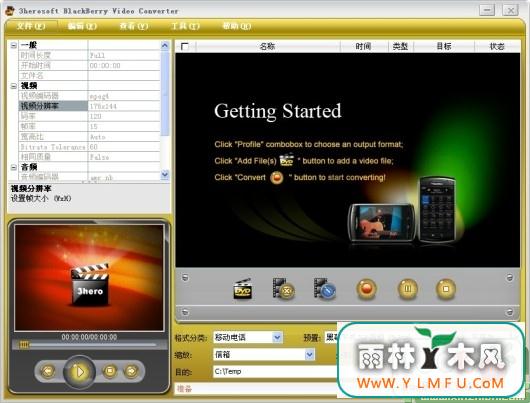Collapse the 视频 property group

click(x=14, y=86)
